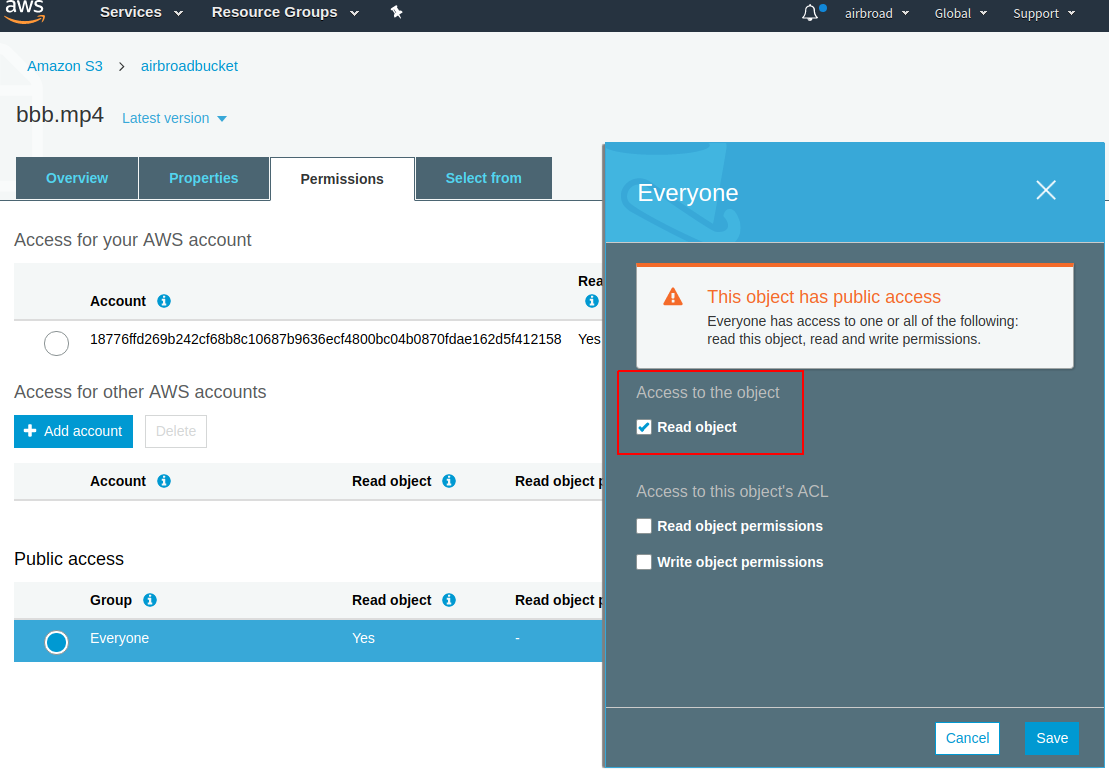This screenshot has width=1109, height=772.
Task: Pin a service using the pushpin icon
Action: 397,12
